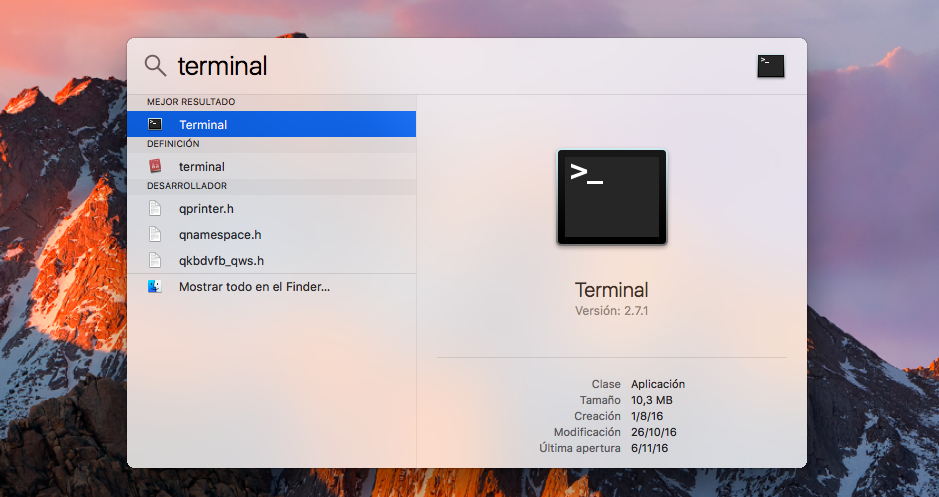The width and height of the screenshot is (939, 497).
Task: Click the Spotlight magnifying glass icon
Action: coord(156,65)
